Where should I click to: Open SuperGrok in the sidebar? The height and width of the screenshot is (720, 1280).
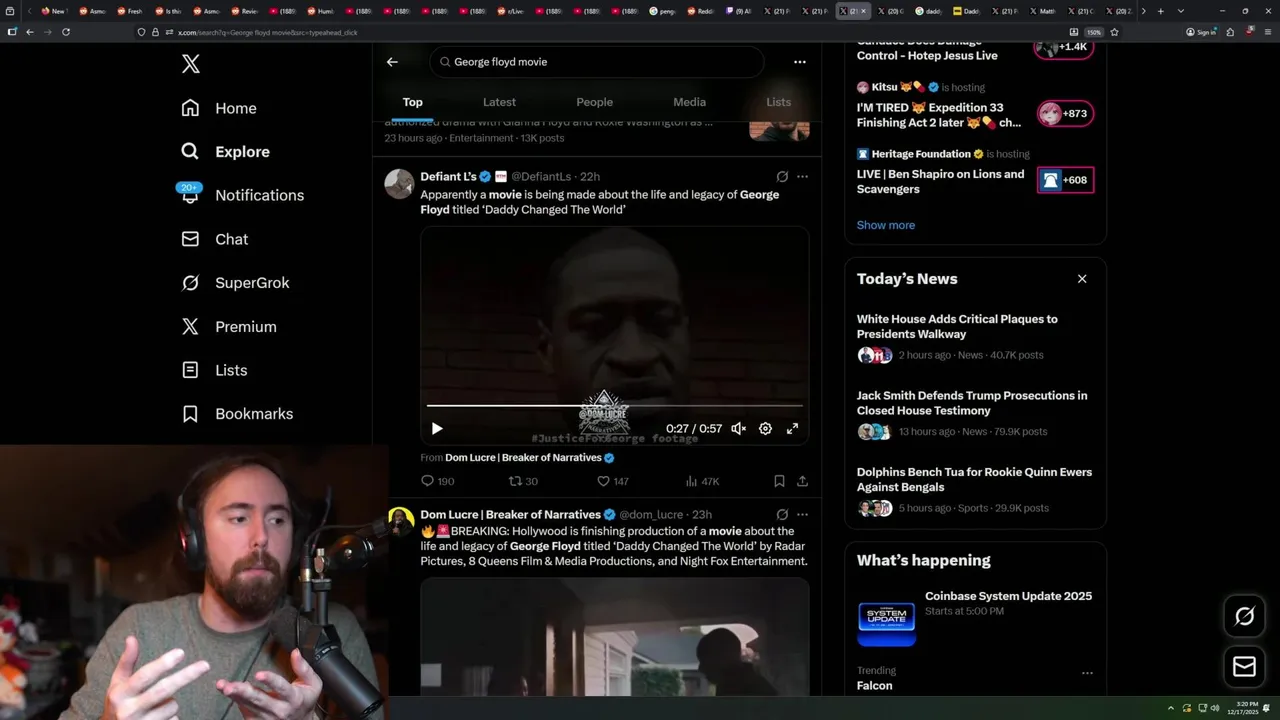click(x=235, y=283)
